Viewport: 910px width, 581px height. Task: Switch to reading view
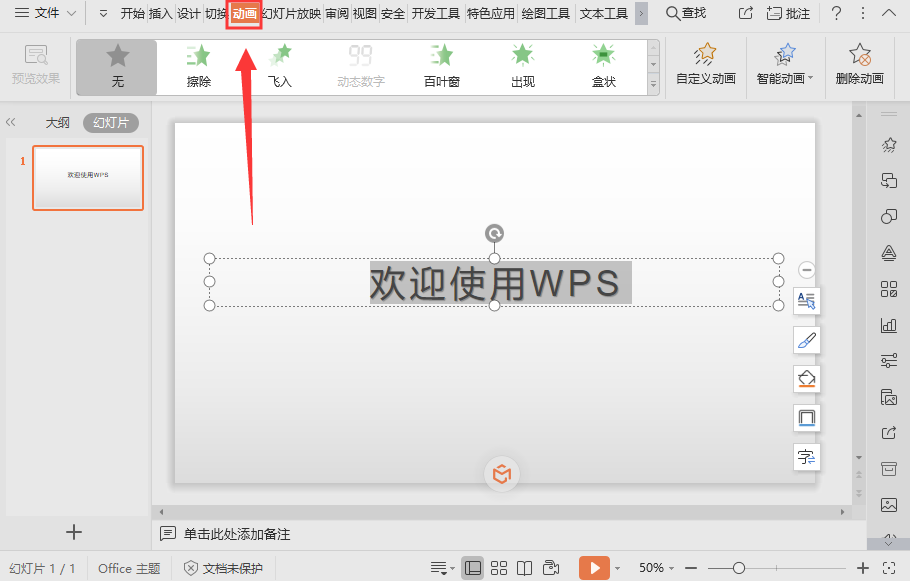point(525,568)
